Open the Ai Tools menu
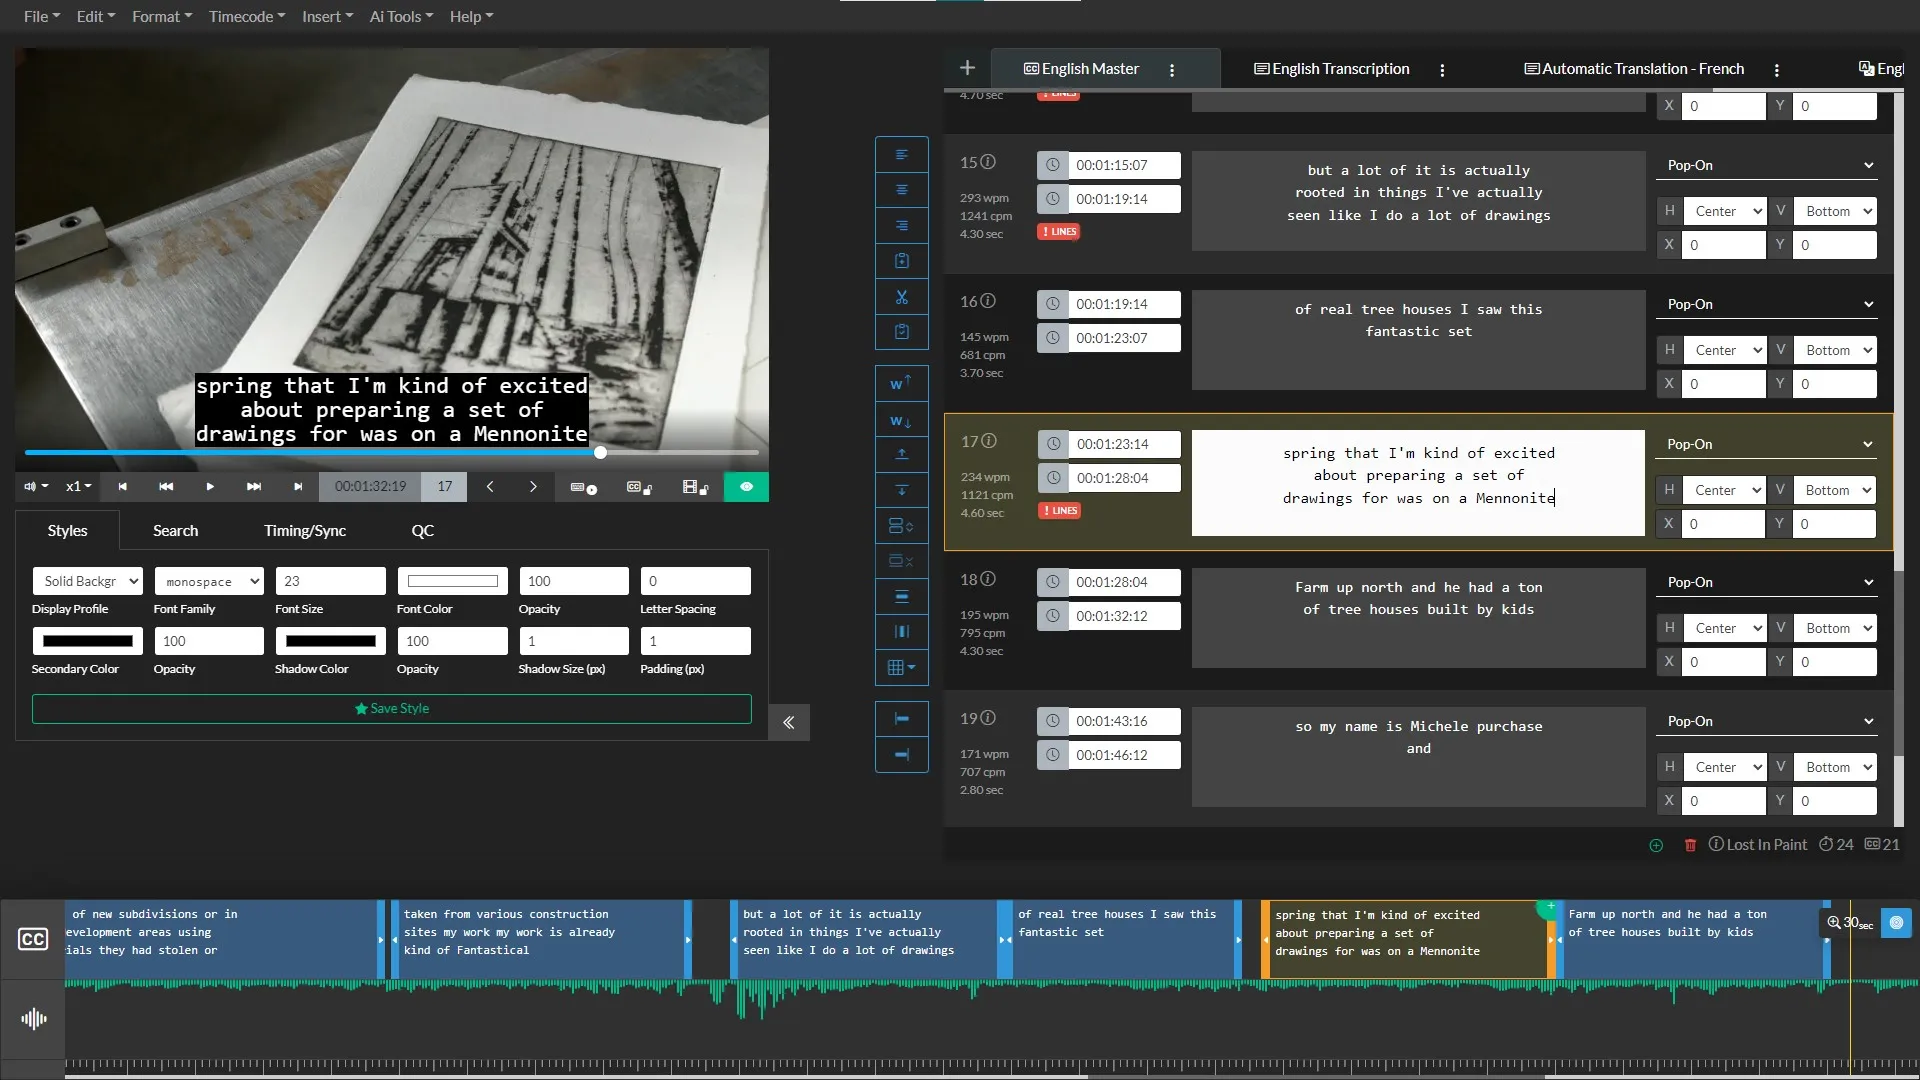This screenshot has width=1920, height=1080. point(399,16)
